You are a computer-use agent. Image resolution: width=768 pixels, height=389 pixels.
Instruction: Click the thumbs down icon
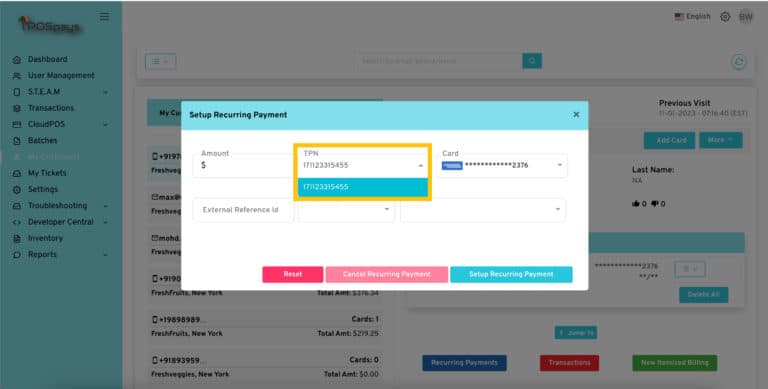pos(654,204)
